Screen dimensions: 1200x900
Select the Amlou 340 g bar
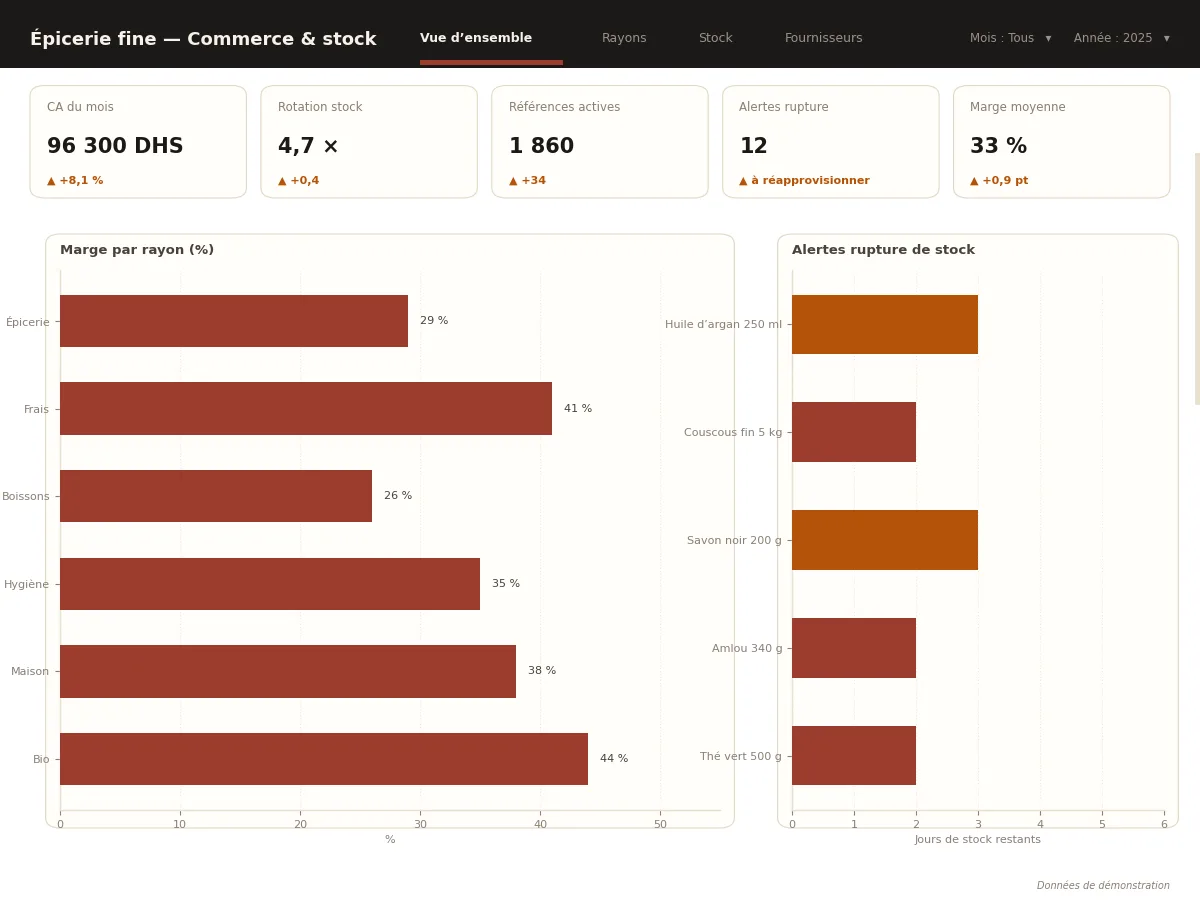(x=854, y=648)
